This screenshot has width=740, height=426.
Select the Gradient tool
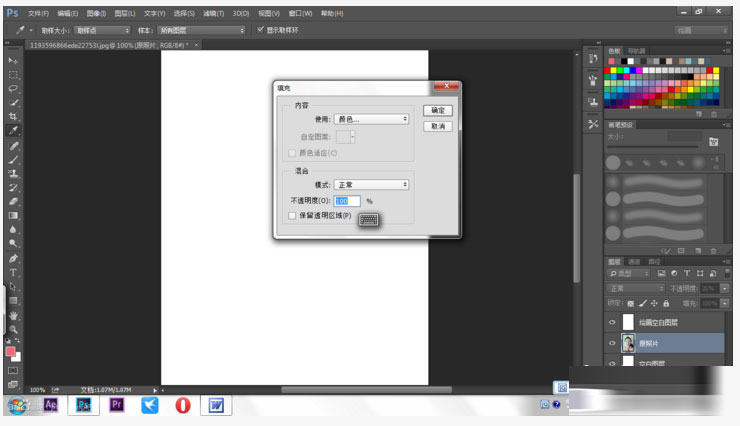click(x=13, y=216)
